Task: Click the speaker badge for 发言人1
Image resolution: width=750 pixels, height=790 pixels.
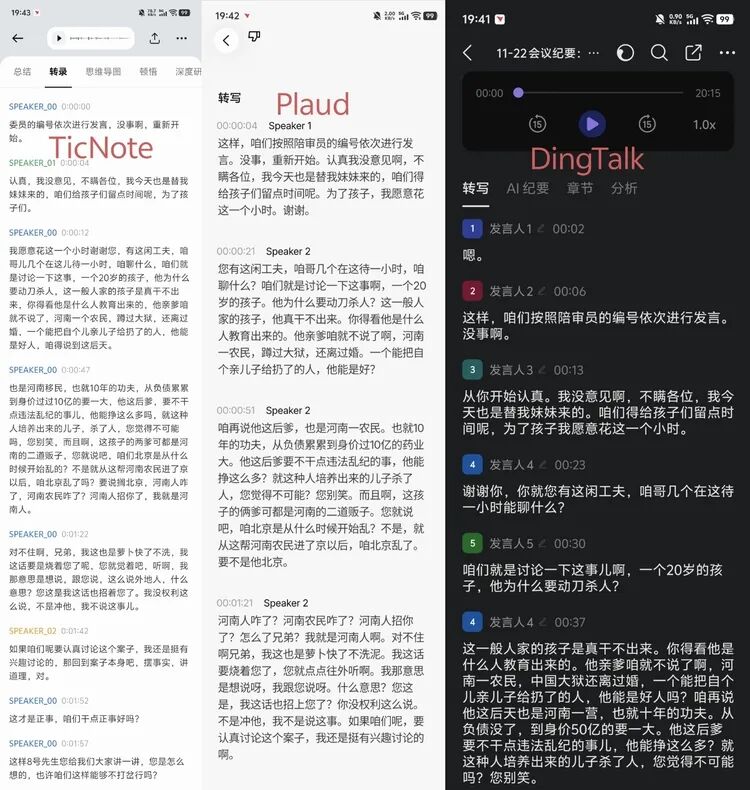Action: click(x=472, y=229)
